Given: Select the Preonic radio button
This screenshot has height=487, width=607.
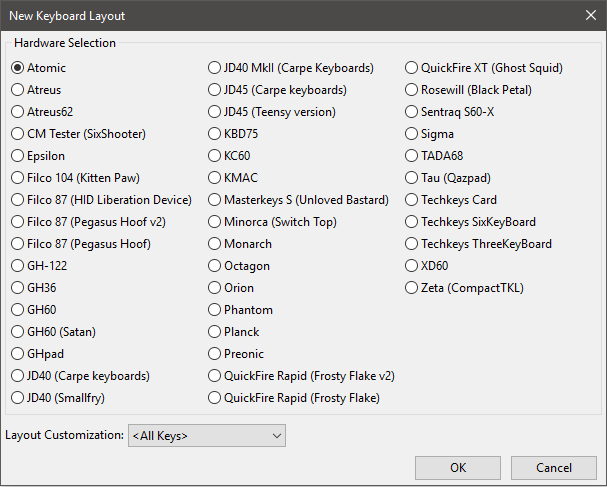Looking at the screenshot, I should [215, 354].
